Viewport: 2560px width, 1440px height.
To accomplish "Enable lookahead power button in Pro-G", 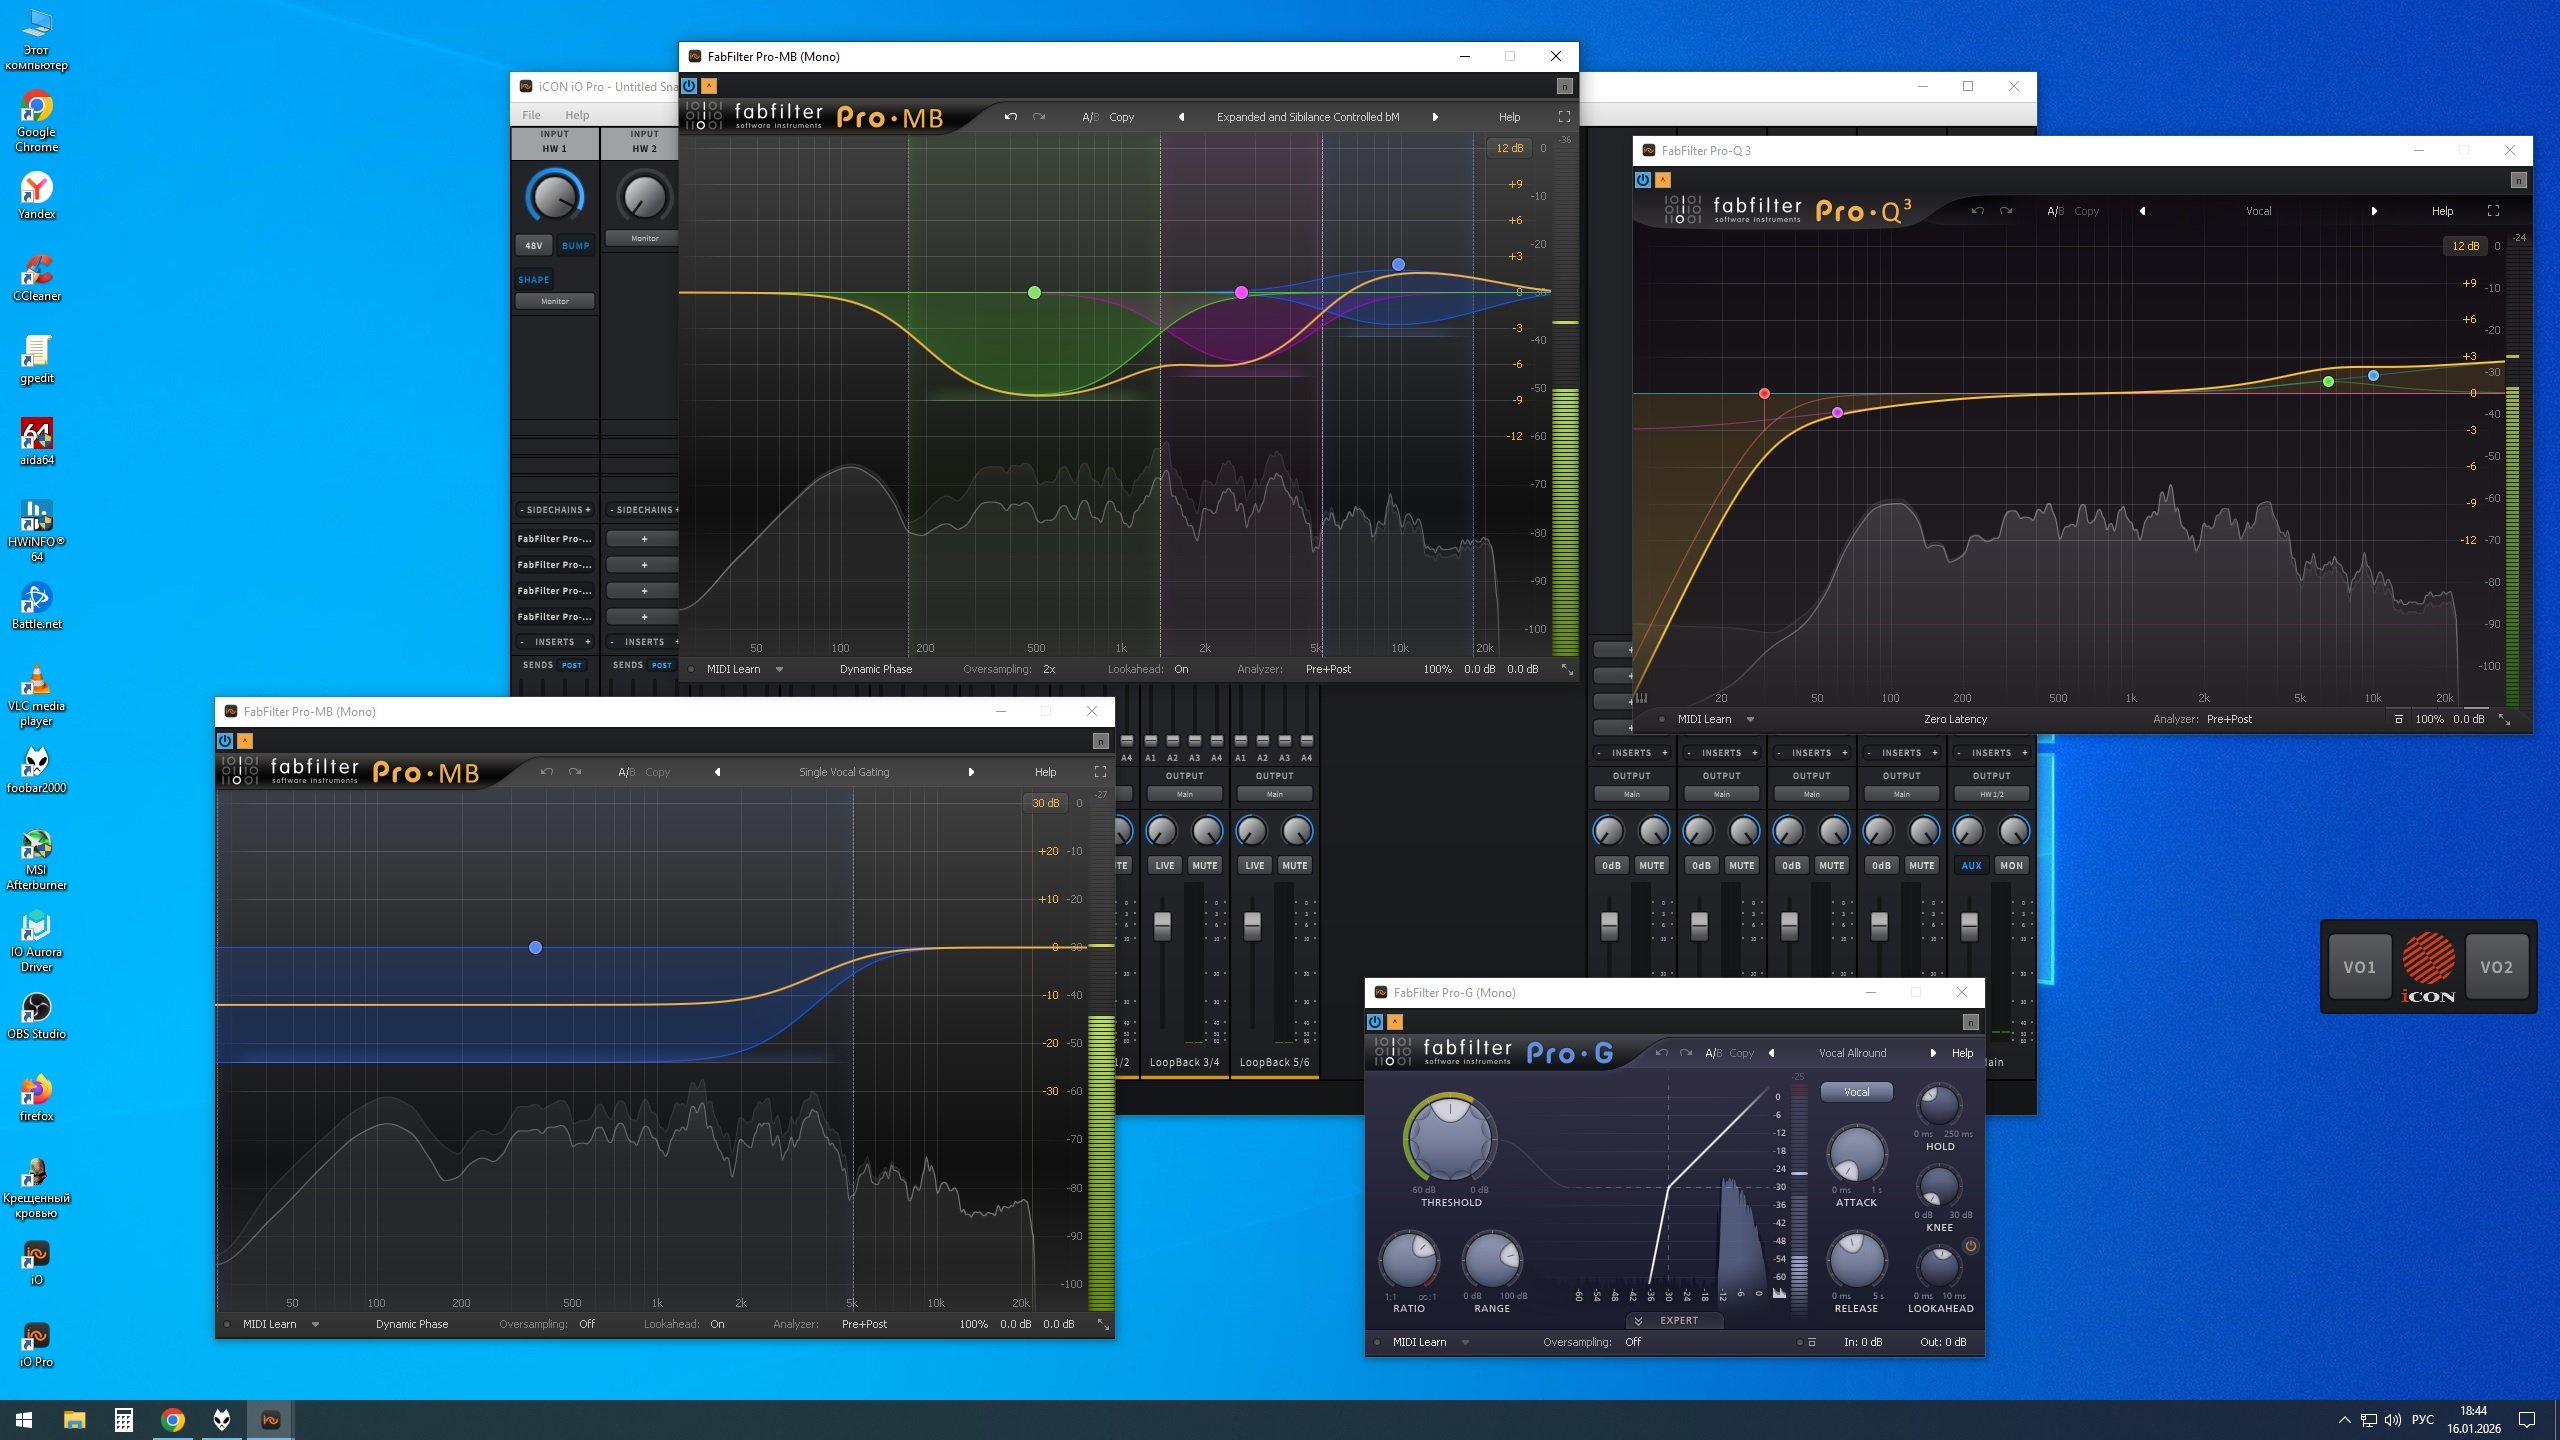I will pos(1970,1246).
